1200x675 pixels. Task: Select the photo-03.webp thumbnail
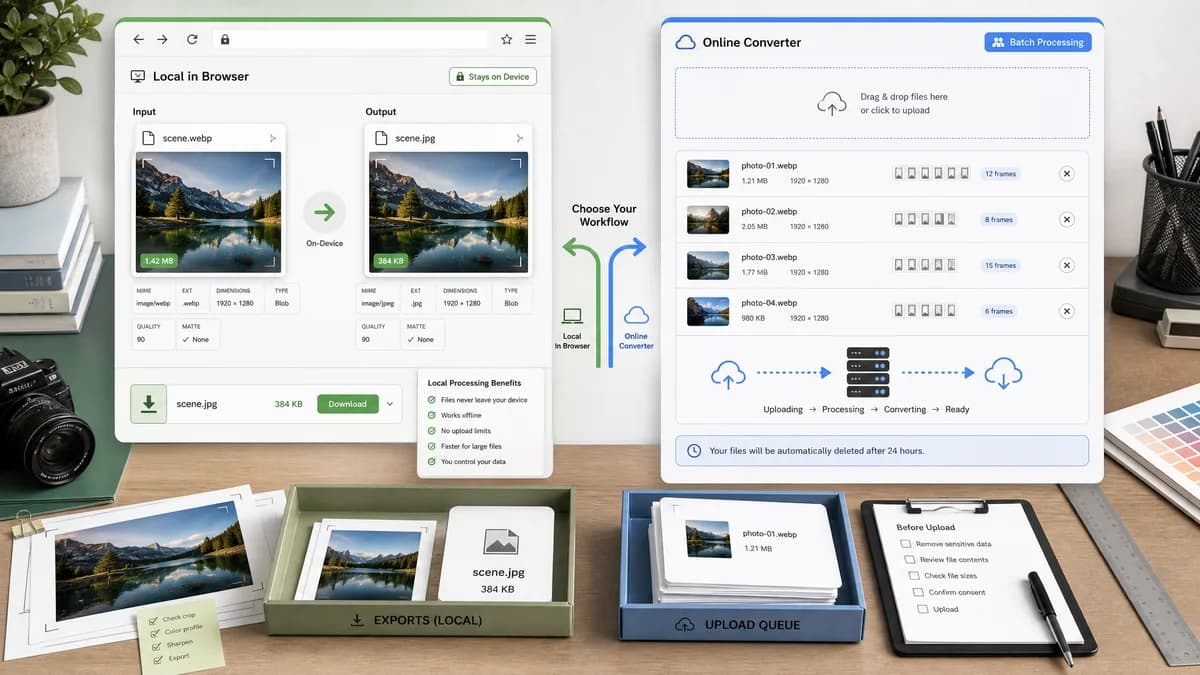coord(708,265)
